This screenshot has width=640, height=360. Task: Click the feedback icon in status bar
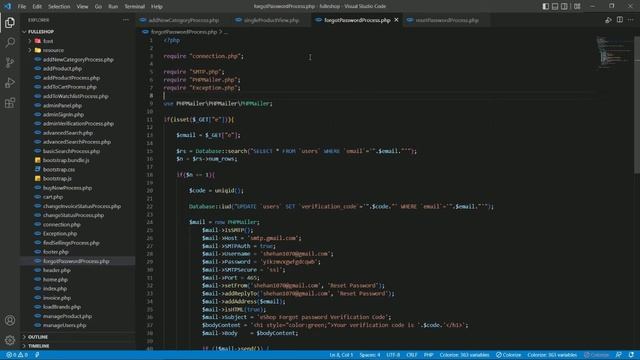[619, 355]
